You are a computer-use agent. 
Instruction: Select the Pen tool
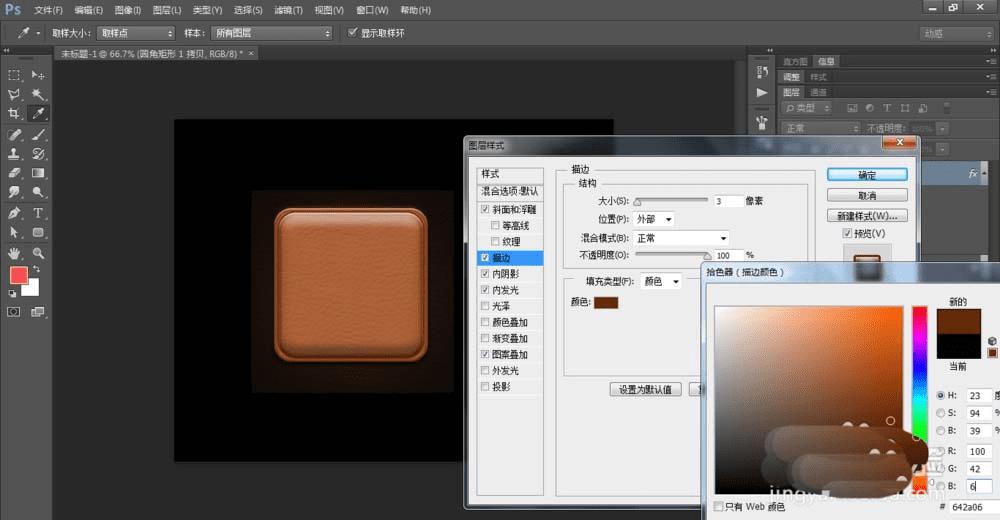tap(14, 213)
